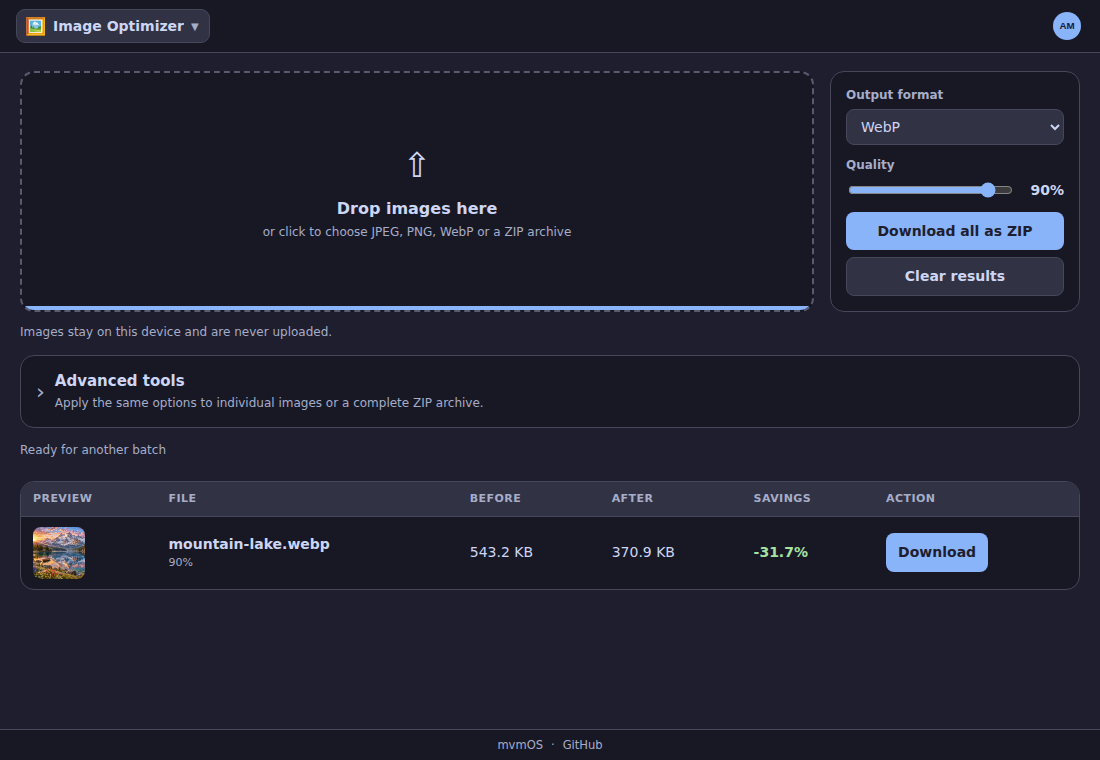Open the GitHub footer link
This screenshot has width=1100, height=760.
[x=582, y=745]
